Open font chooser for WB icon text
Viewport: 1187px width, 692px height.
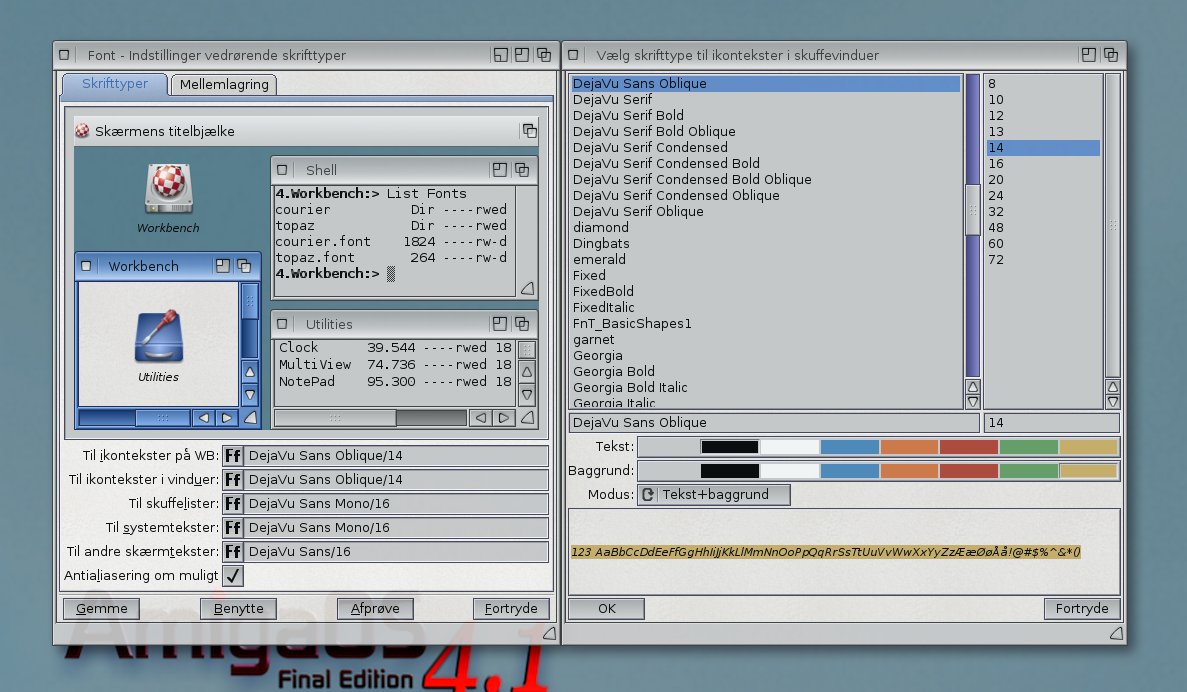click(233, 456)
